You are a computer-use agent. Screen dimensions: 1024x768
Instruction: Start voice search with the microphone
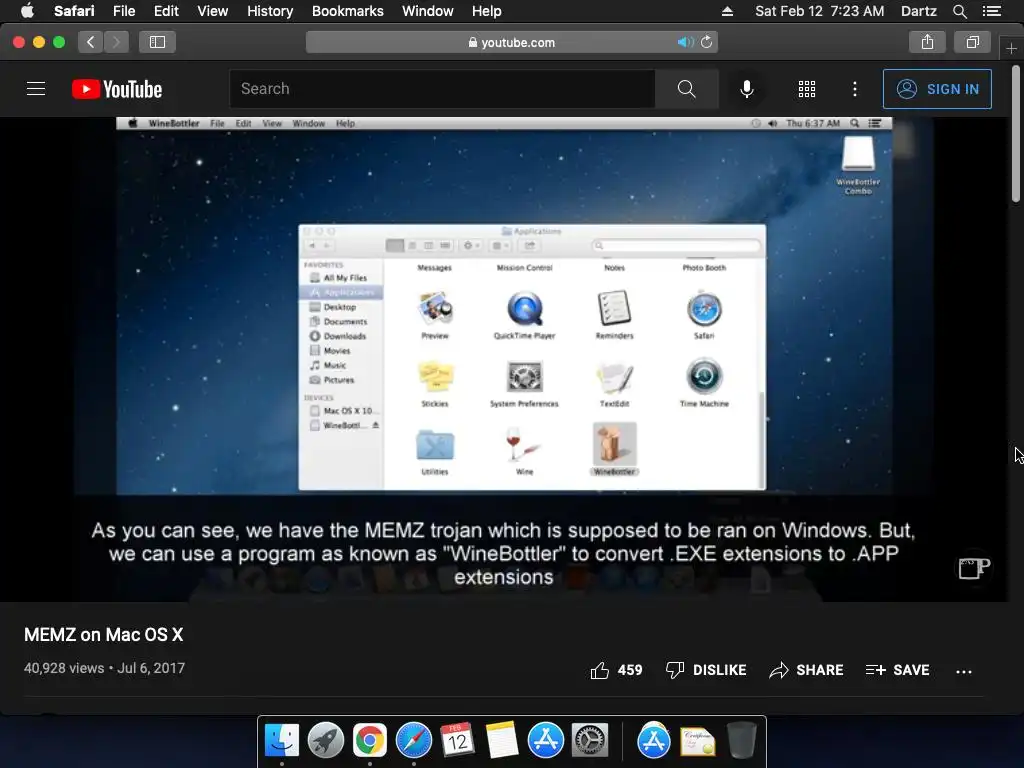pyautogui.click(x=746, y=89)
